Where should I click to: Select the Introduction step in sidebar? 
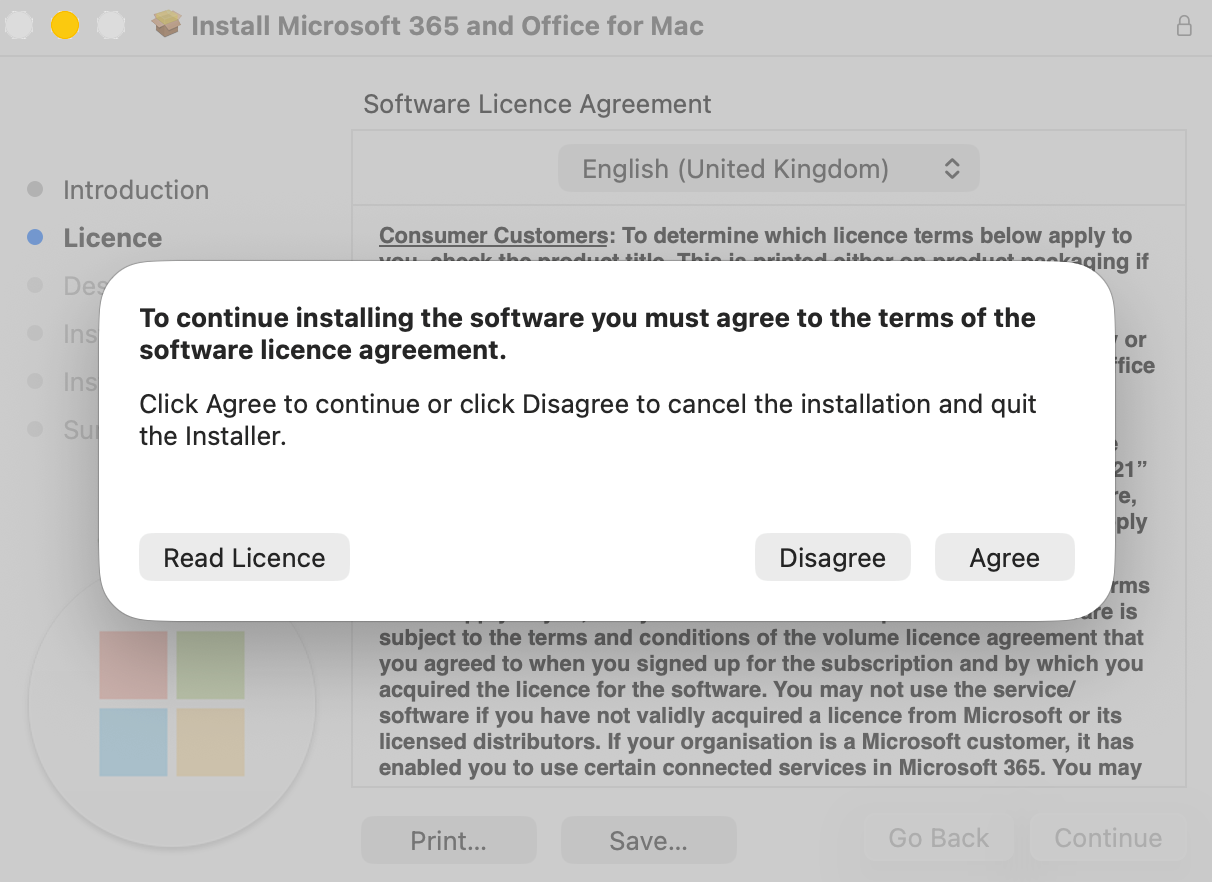coord(136,190)
